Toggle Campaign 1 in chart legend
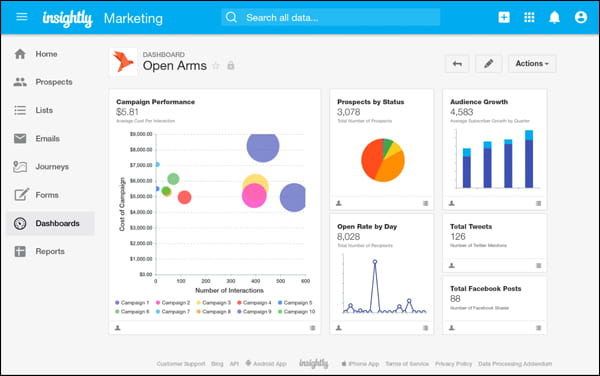Viewport: 600px width, 376px height. click(132, 303)
